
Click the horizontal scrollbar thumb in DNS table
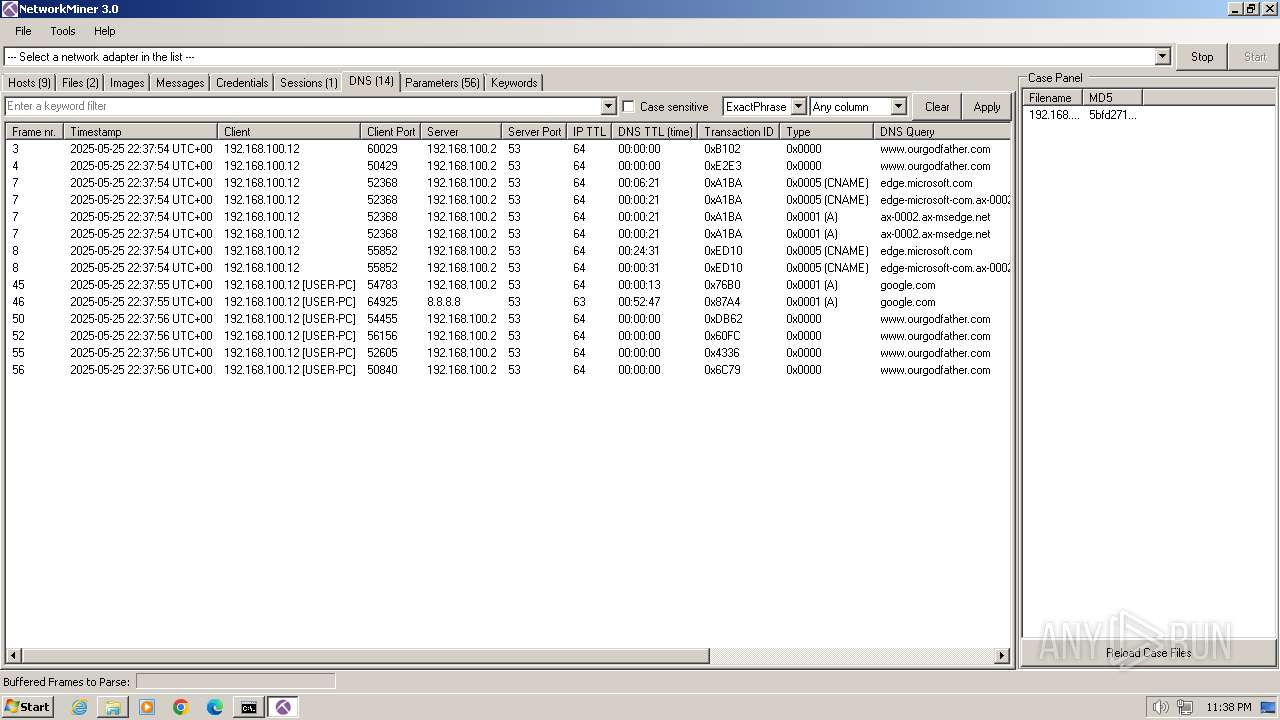[364, 656]
